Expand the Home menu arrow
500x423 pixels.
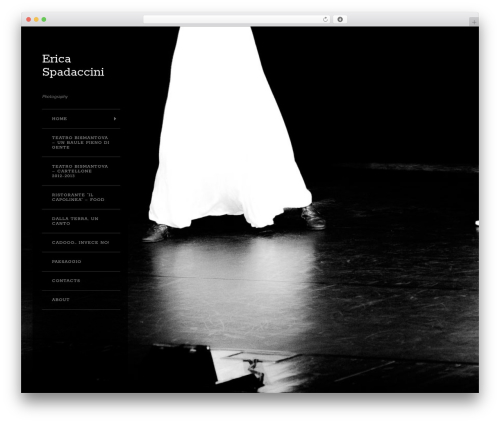pyautogui.click(x=115, y=119)
